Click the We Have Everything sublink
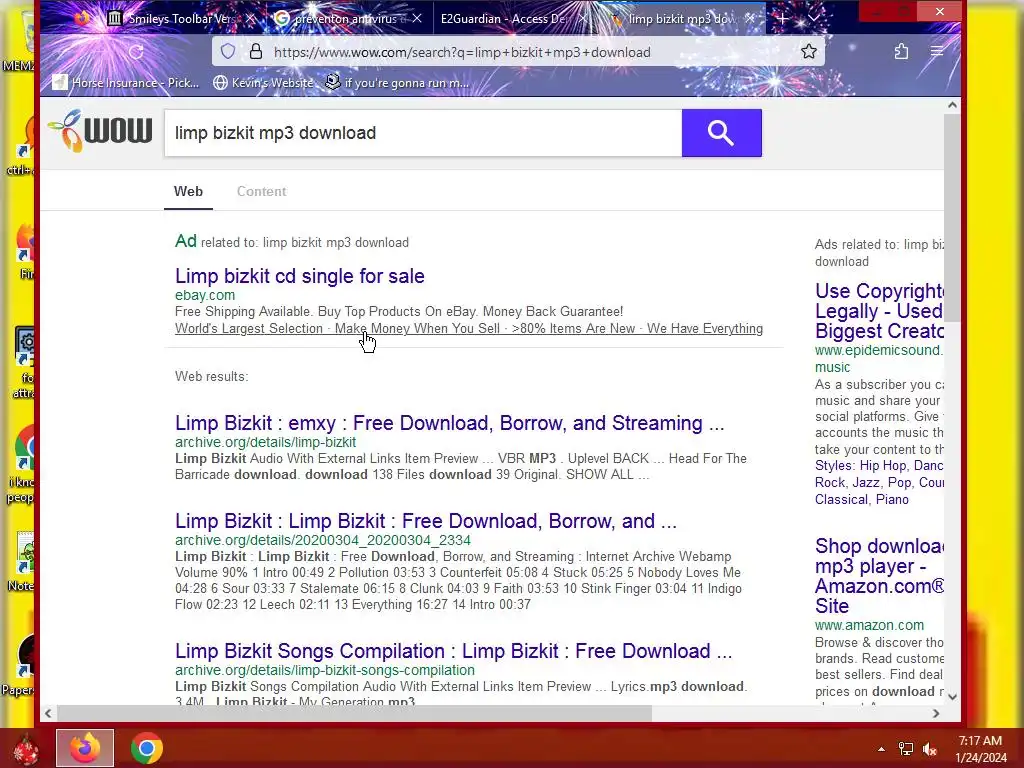This screenshot has height=768, width=1024. click(705, 328)
